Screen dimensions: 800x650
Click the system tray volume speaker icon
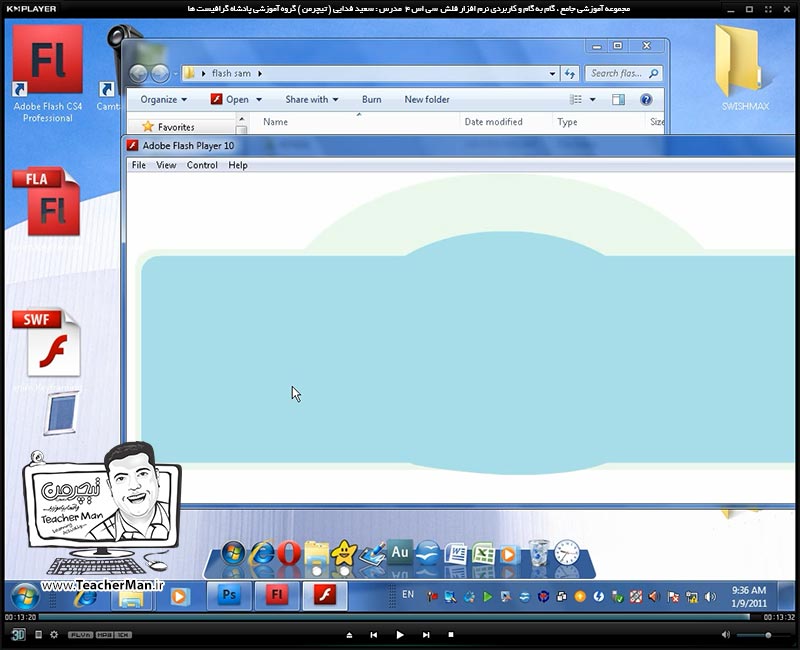[x=710, y=596]
